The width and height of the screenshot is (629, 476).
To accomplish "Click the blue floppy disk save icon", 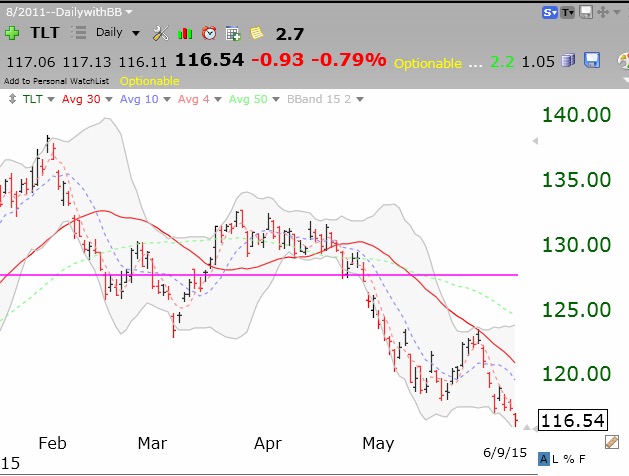I will pyautogui.click(x=592, y=60).
